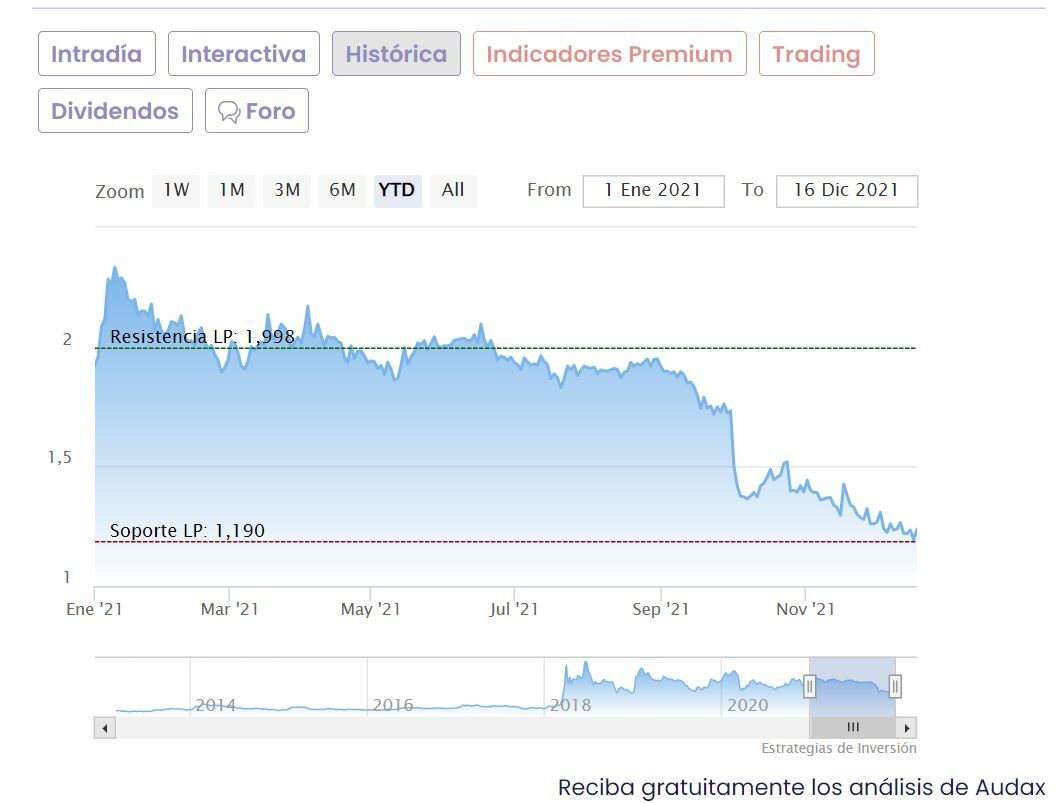This screenshot has width=1062, height=803.
Task: Open Indicadores Premium section
Action: tap(609, 54)
